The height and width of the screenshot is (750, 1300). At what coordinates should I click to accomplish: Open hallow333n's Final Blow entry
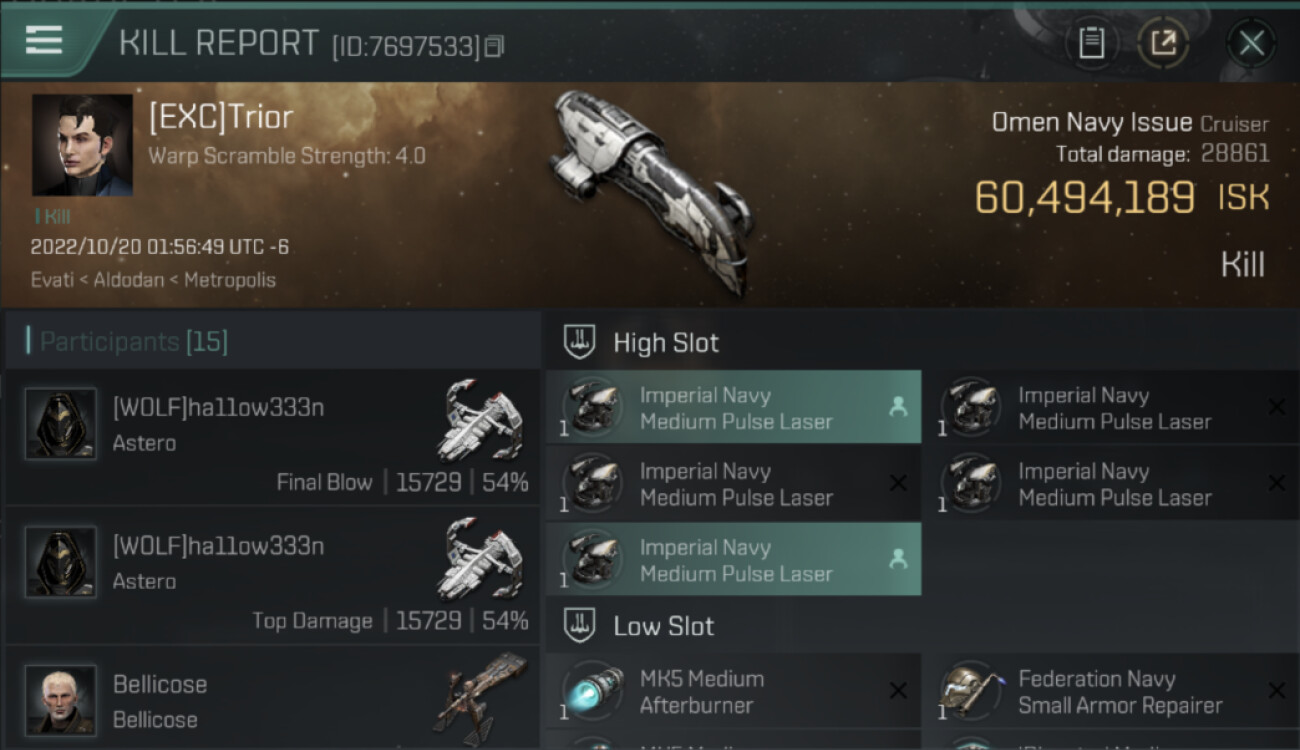pos(272,442)
